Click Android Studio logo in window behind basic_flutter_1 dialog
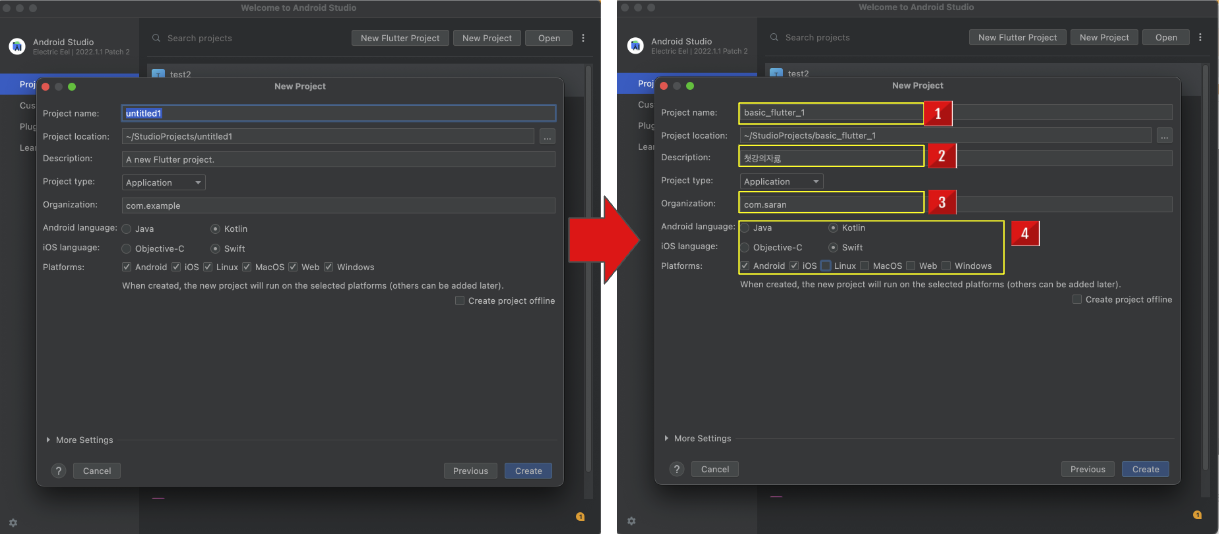The width and height of the screenshot is (1220, 534). point(635,45)
